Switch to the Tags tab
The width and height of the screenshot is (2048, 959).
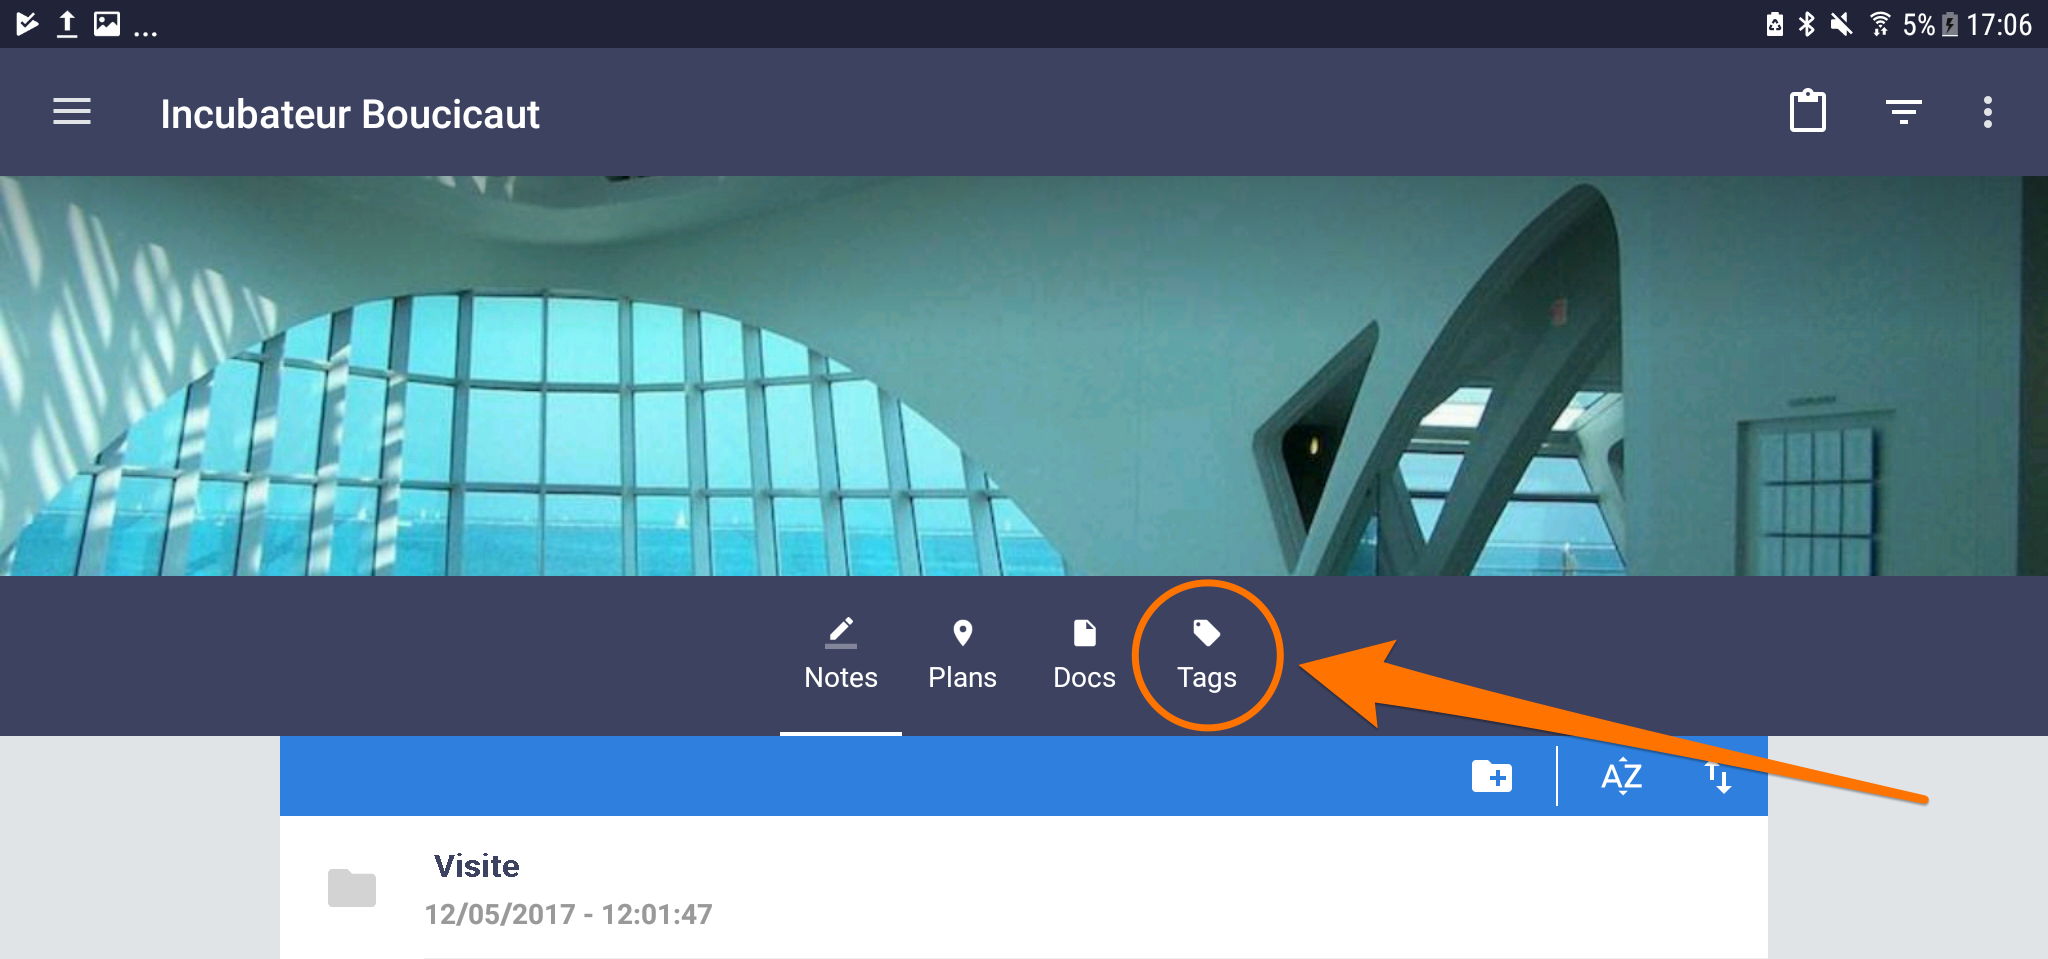click(x=1207, y=656)
